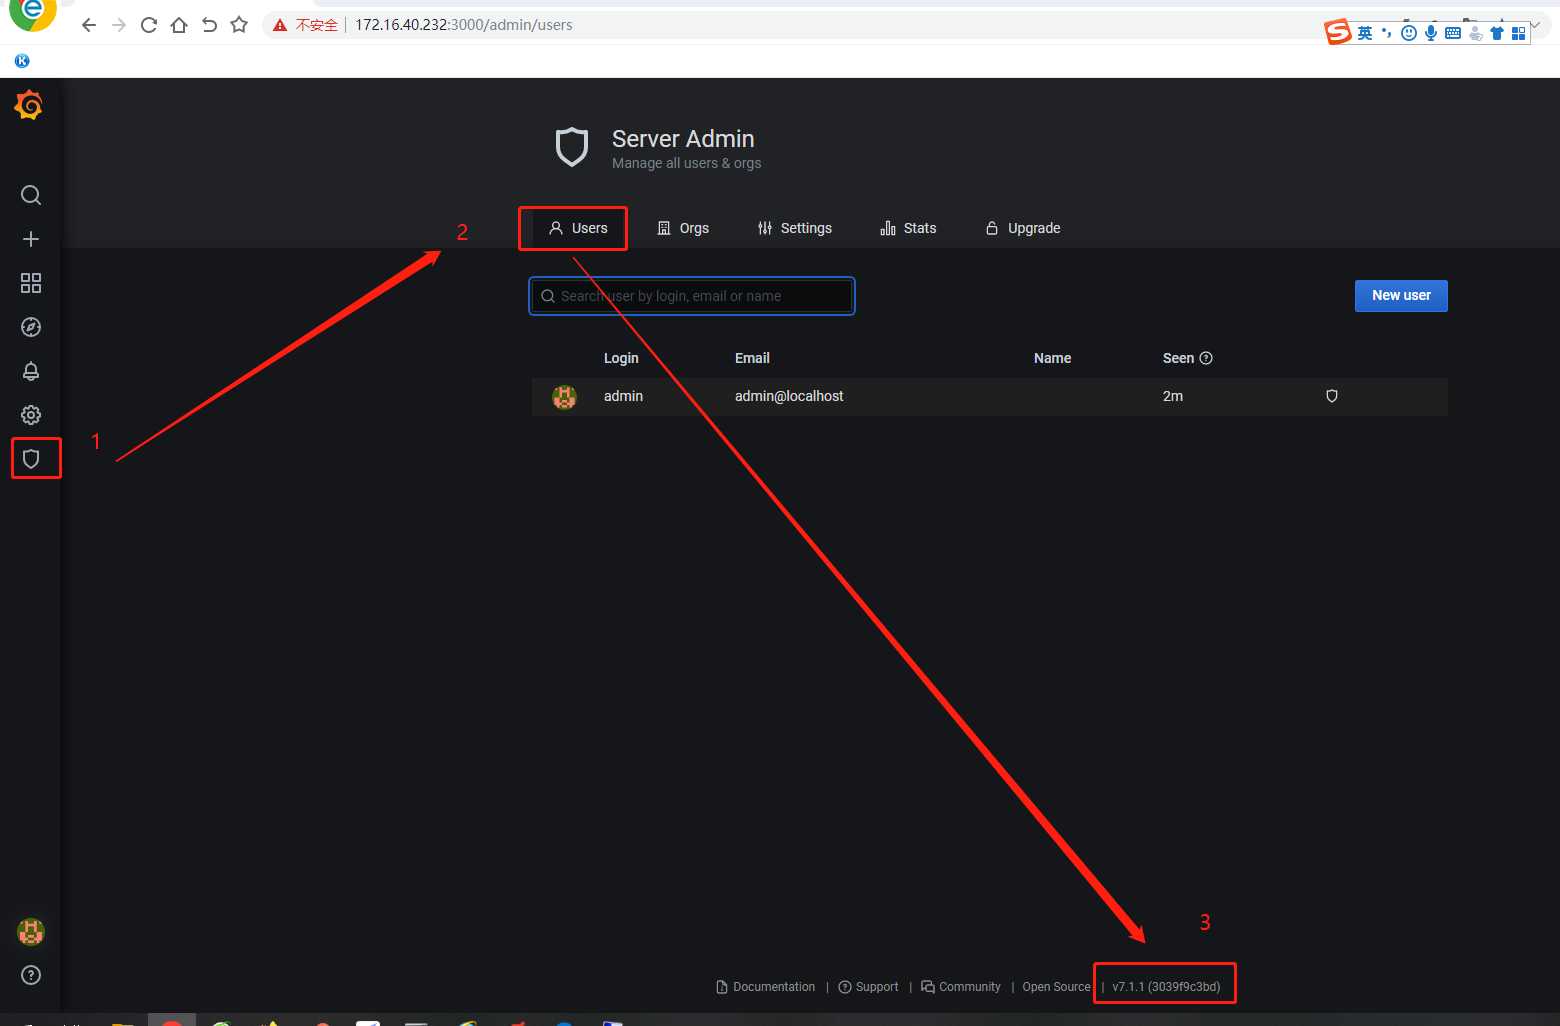
Task: Open the admin user login entry
Action: point(623,396)
